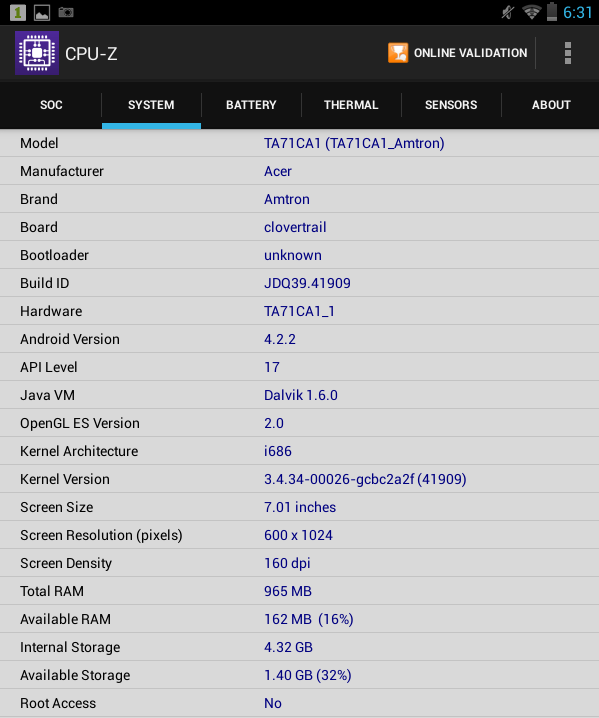
Task: Switch to the SOC tab
Action: pyautogui.click(x=51, y=105)
